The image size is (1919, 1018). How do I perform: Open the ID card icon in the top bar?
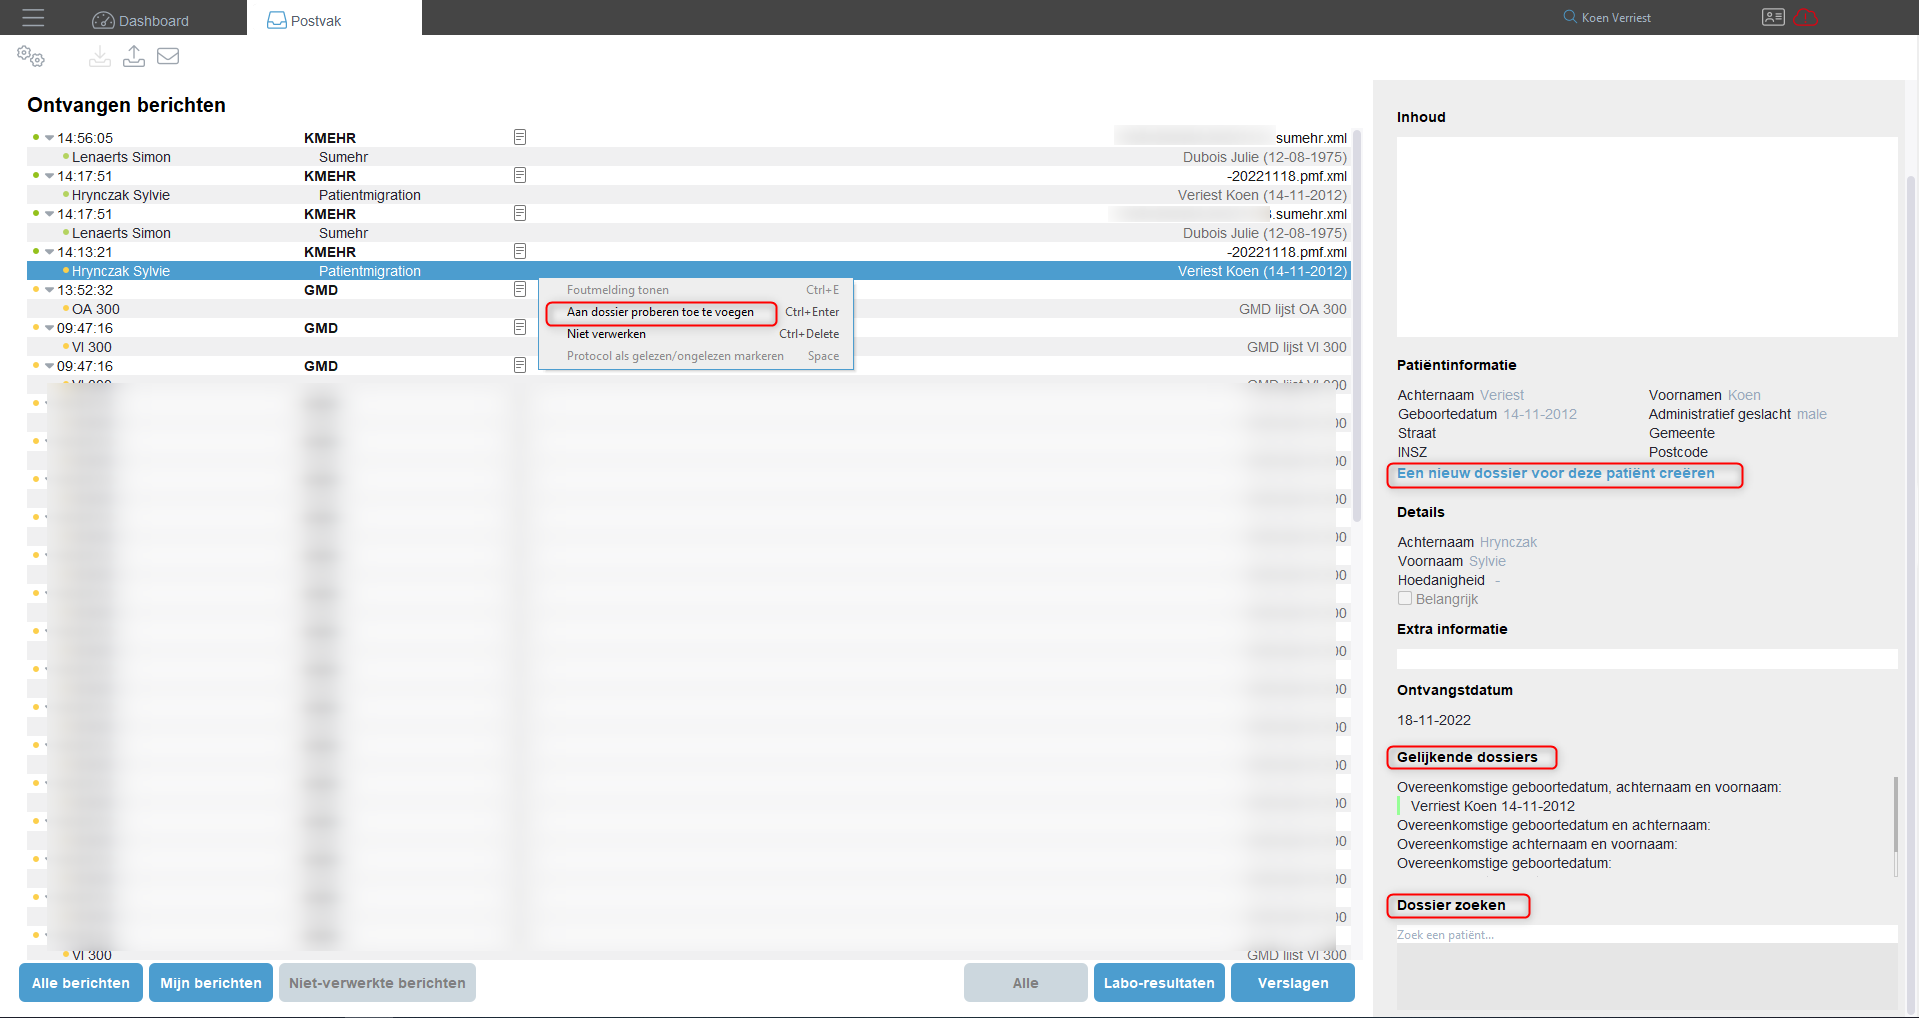(x=1773, y=17)
